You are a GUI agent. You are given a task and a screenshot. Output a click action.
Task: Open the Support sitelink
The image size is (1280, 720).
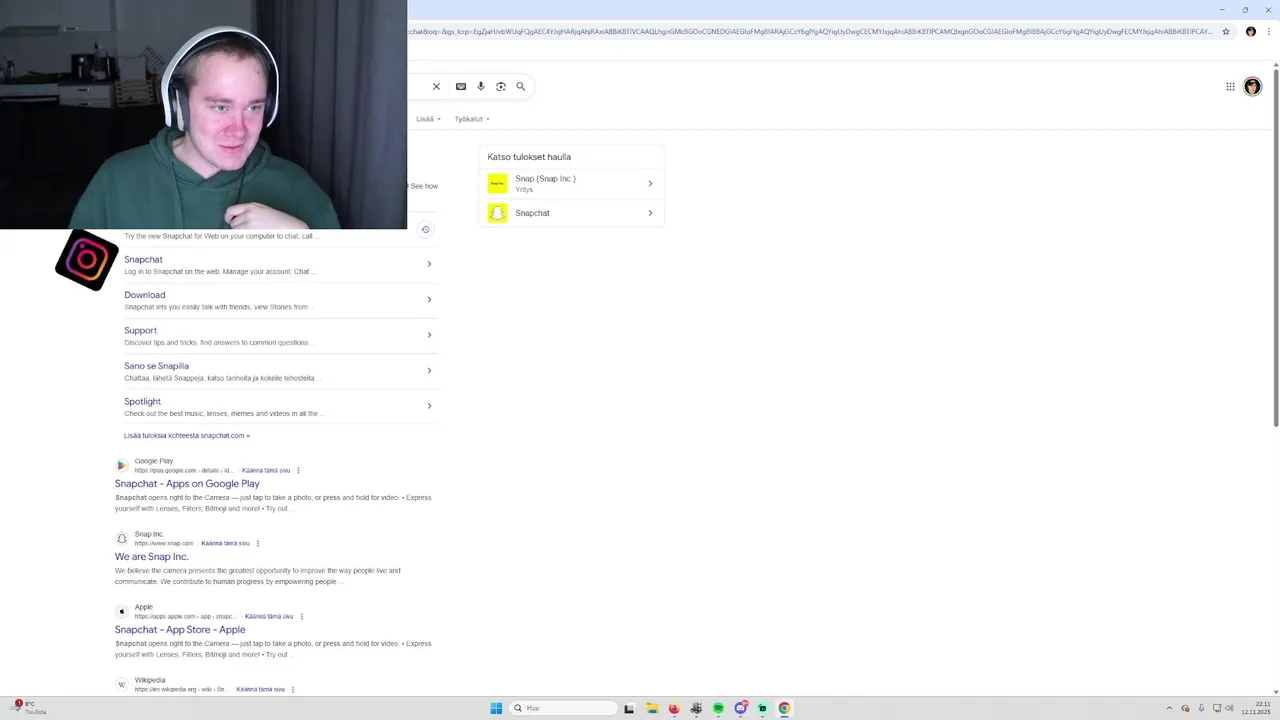[141, 331]
